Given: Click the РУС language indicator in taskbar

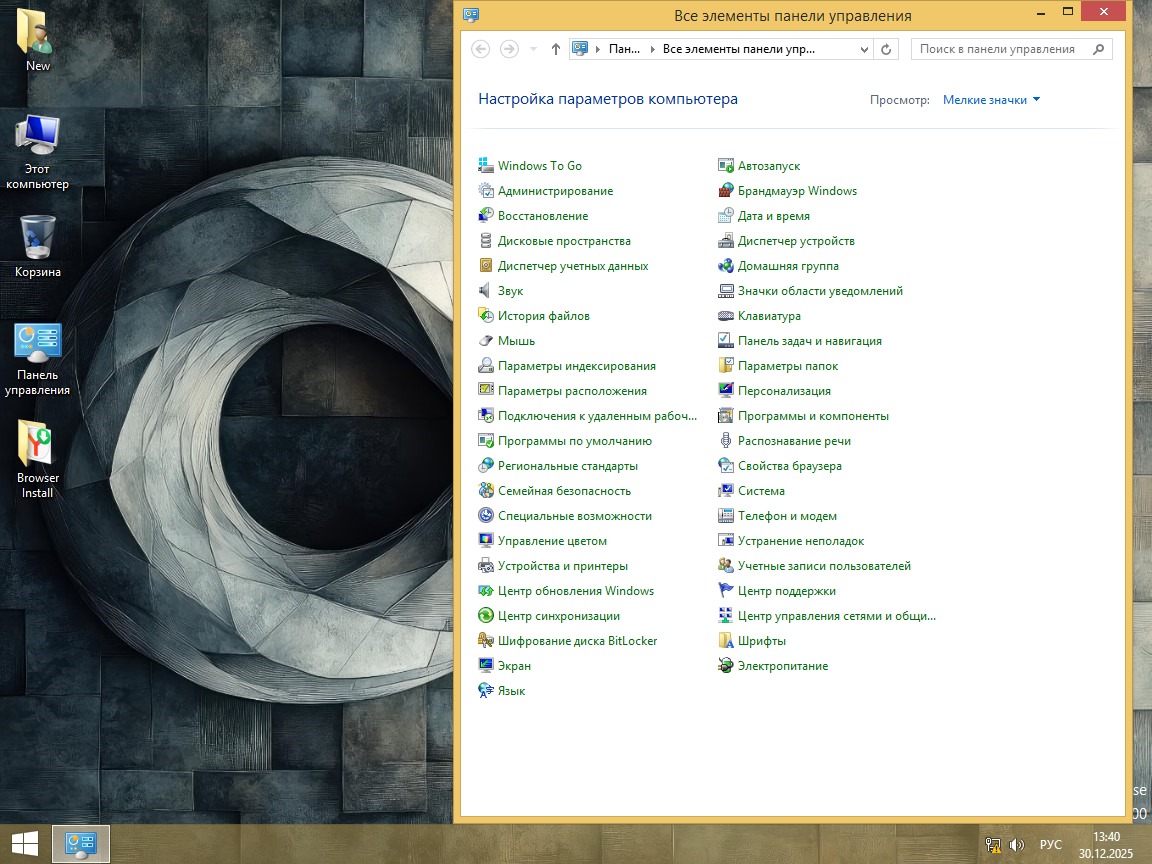Looking at the screenshot, I should tap(1050, 845).
